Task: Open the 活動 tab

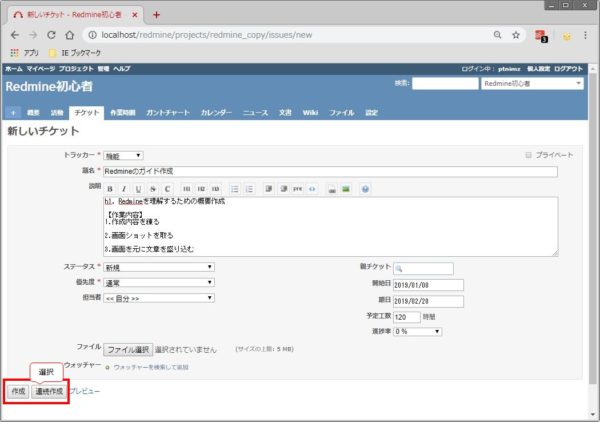Action: pyautogui.click(x=57, y=113)
